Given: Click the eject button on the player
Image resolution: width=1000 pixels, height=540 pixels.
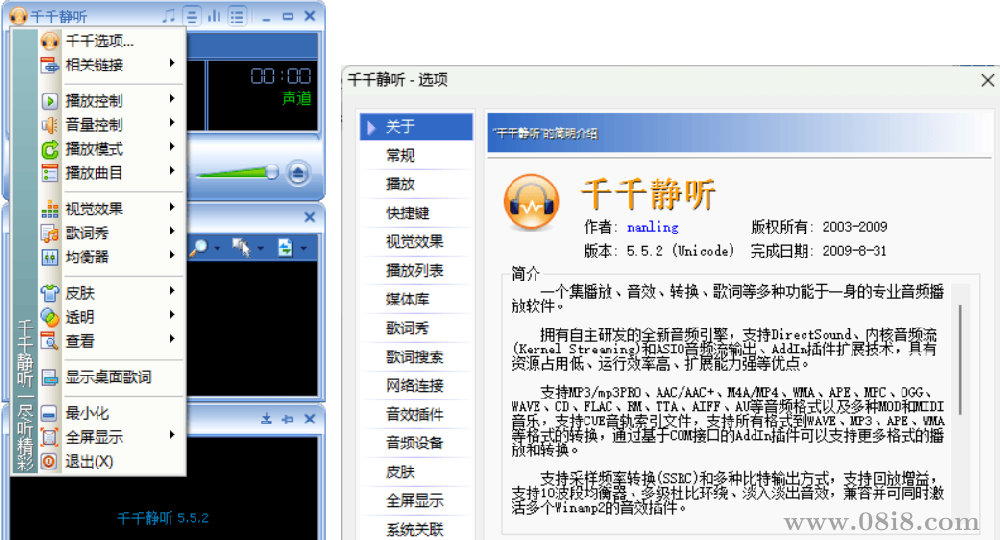Looking at the screenshot, I should point(298,173).
